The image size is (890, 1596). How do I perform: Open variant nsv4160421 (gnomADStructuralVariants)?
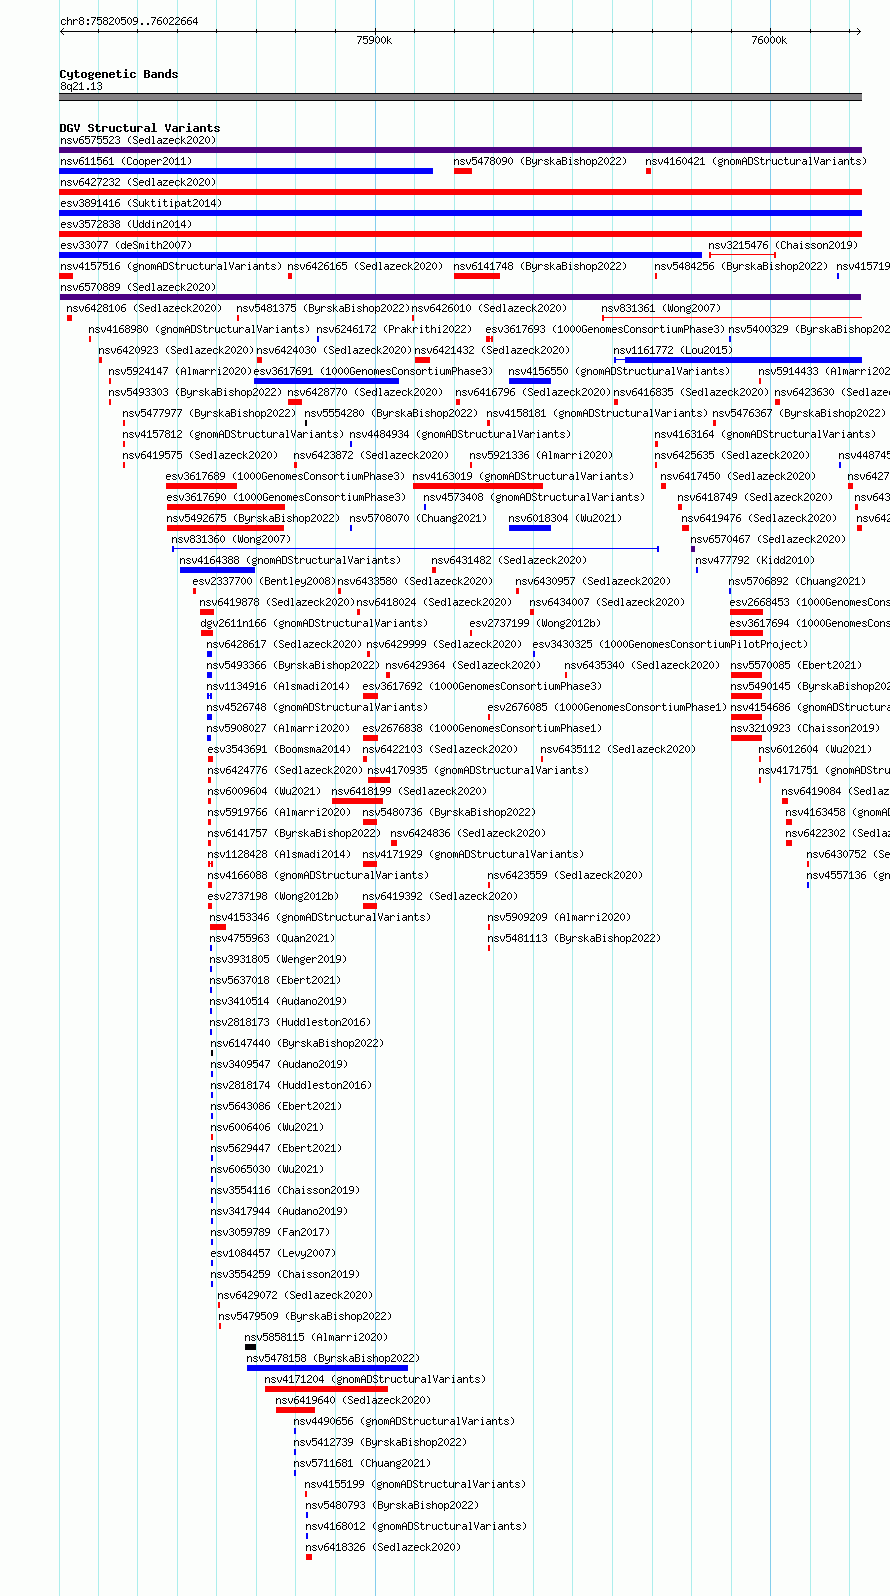click(756, 161)
